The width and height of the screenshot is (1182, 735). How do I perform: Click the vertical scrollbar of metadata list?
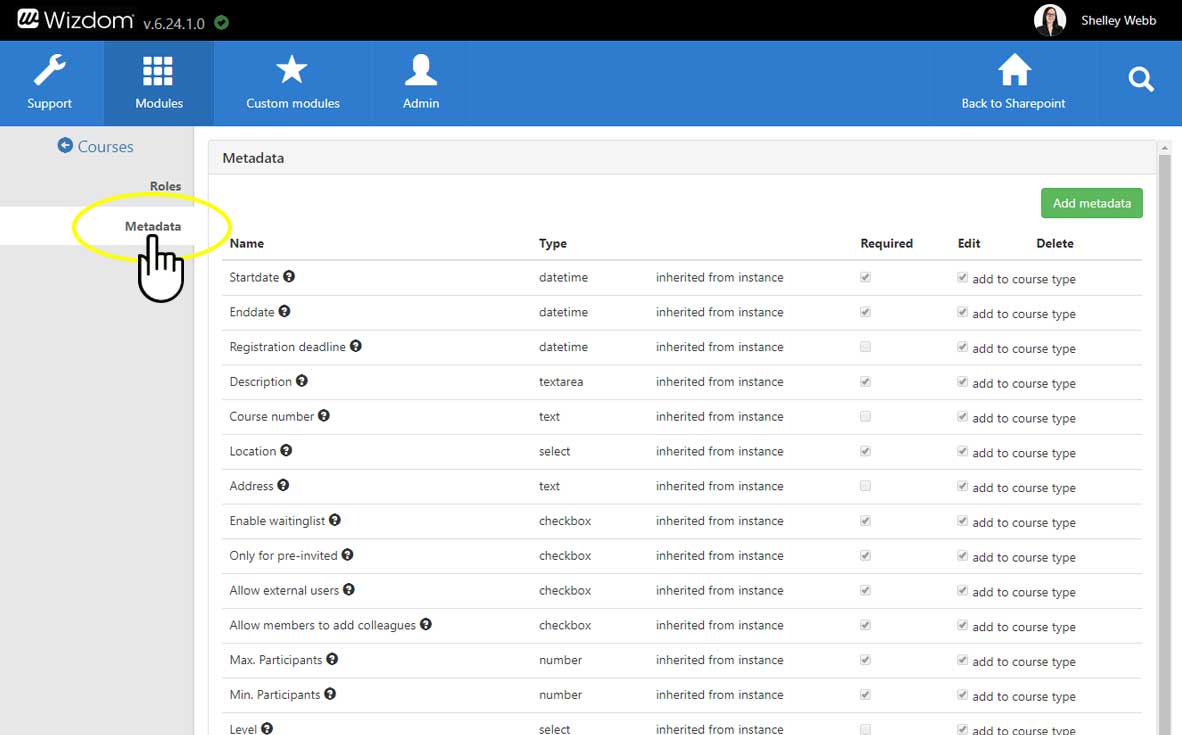coord(1164,440)
